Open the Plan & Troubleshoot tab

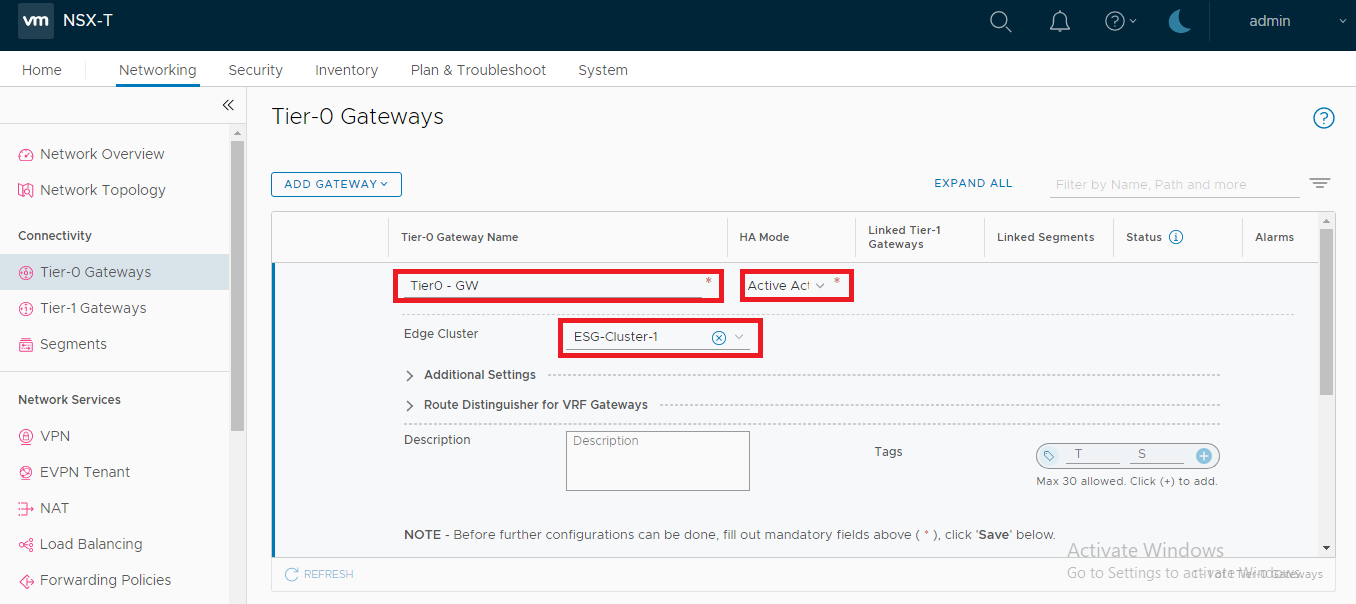tap(478, 70)
